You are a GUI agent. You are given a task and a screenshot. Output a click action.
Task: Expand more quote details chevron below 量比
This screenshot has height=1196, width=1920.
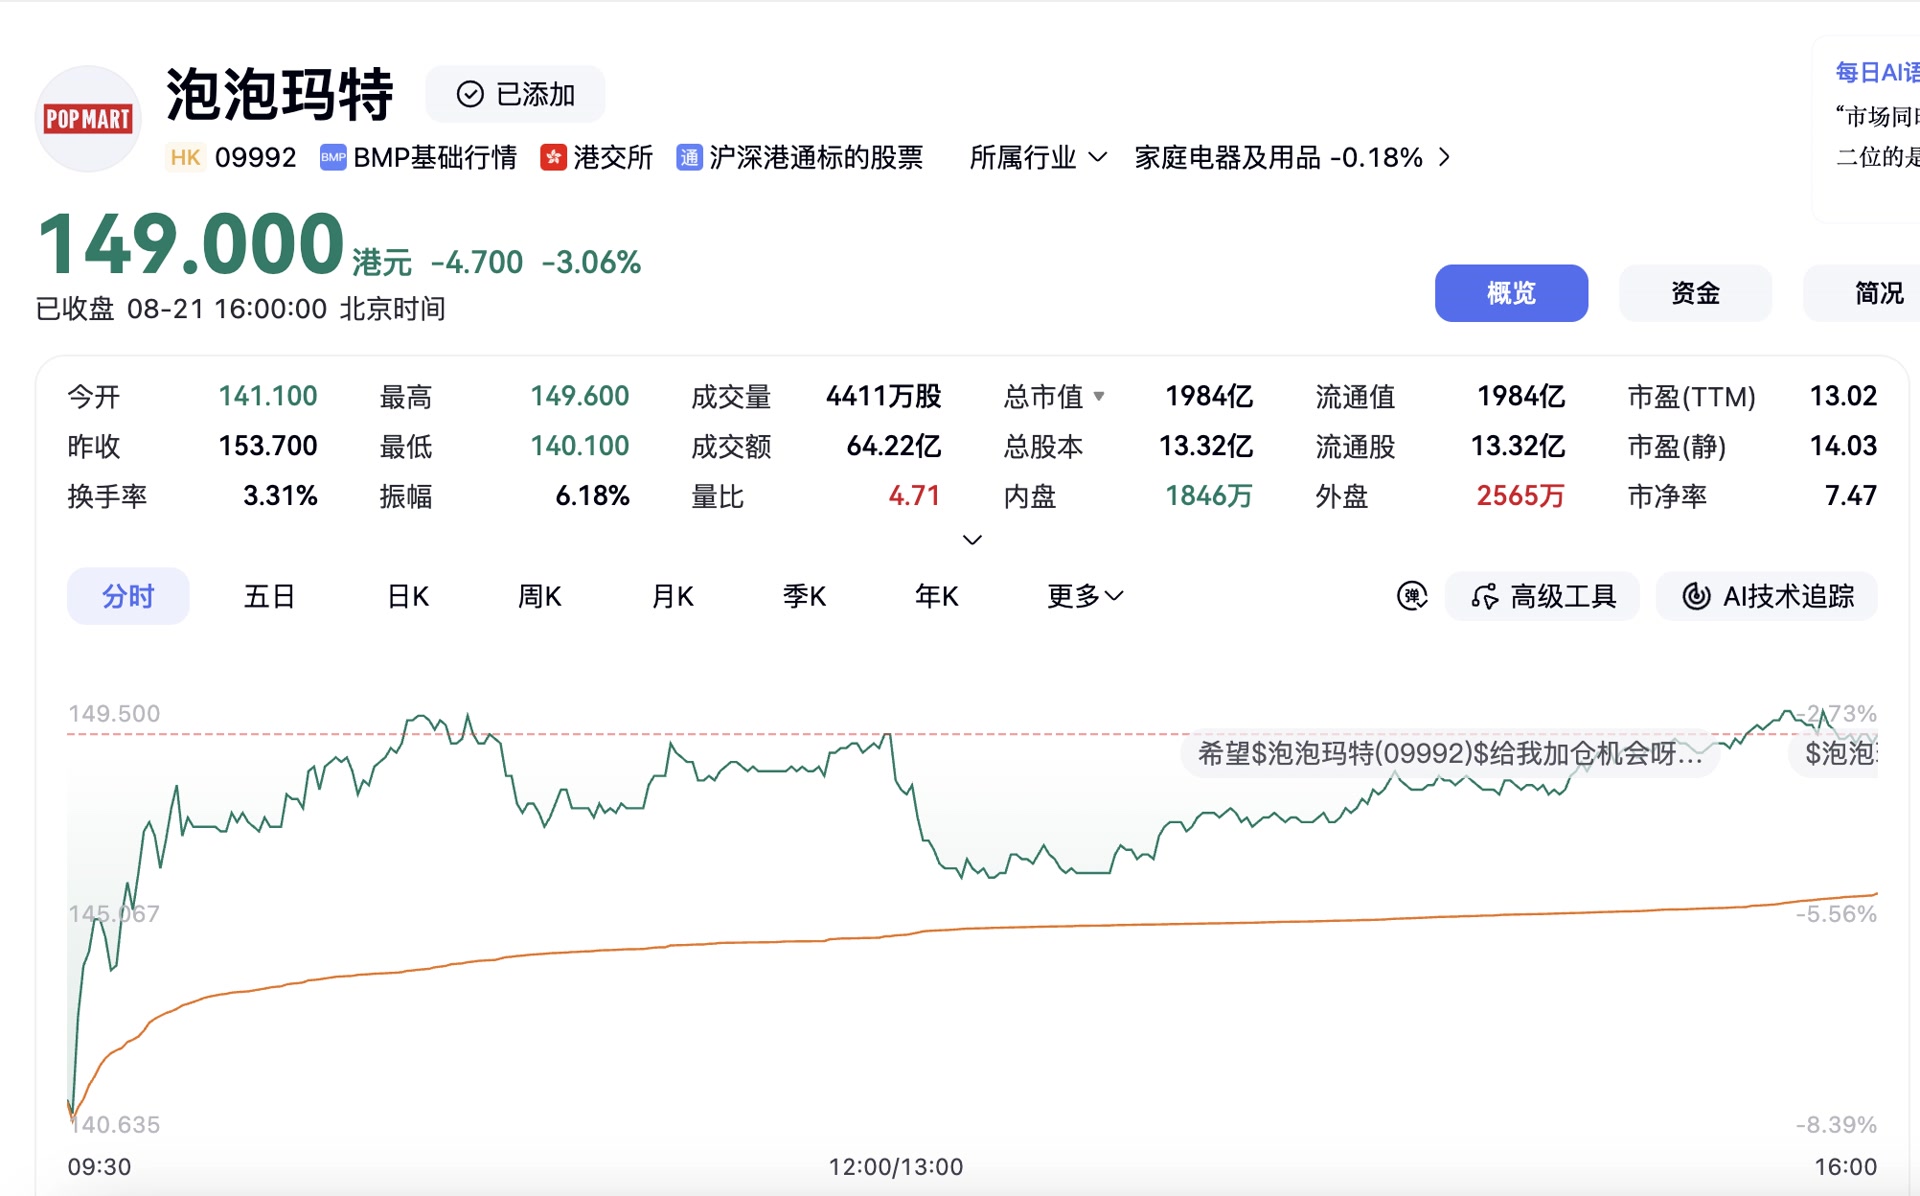click(x=972, y=540)
